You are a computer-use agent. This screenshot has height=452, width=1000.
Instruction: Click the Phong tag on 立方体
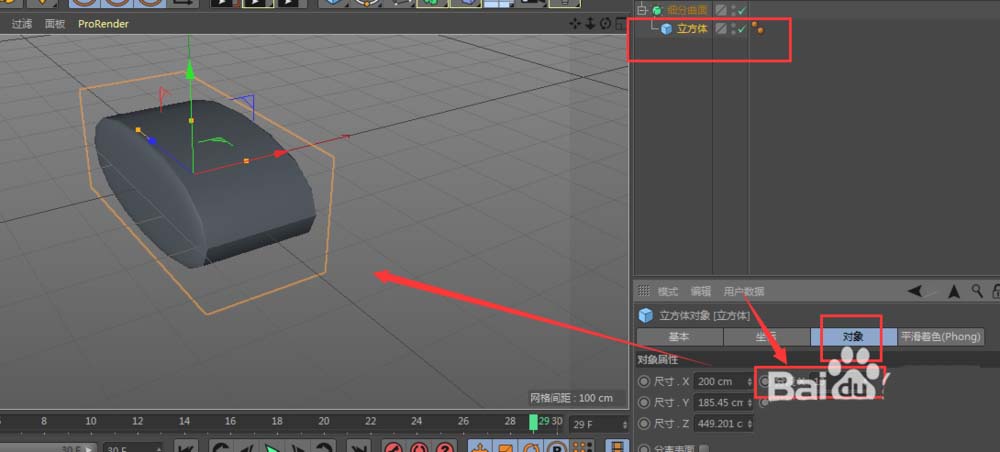[x=758, y=29]
